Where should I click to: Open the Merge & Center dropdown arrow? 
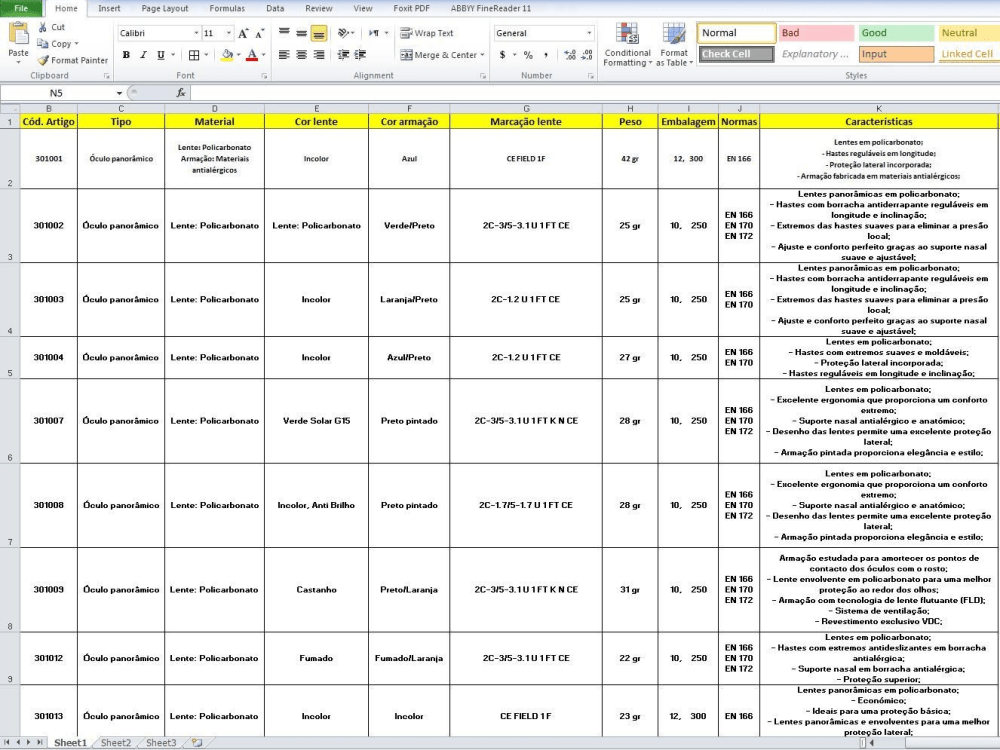pos(483,55)
